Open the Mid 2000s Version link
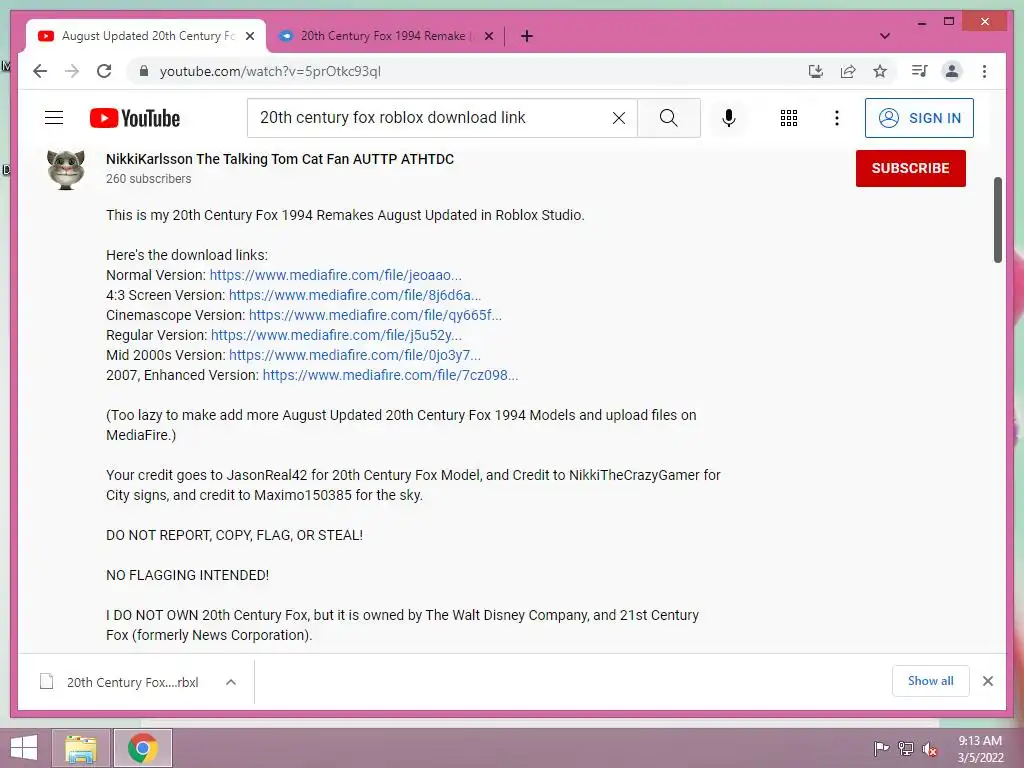The width and height of the screenshot is (1024, 768). click(x=355, y=355)
